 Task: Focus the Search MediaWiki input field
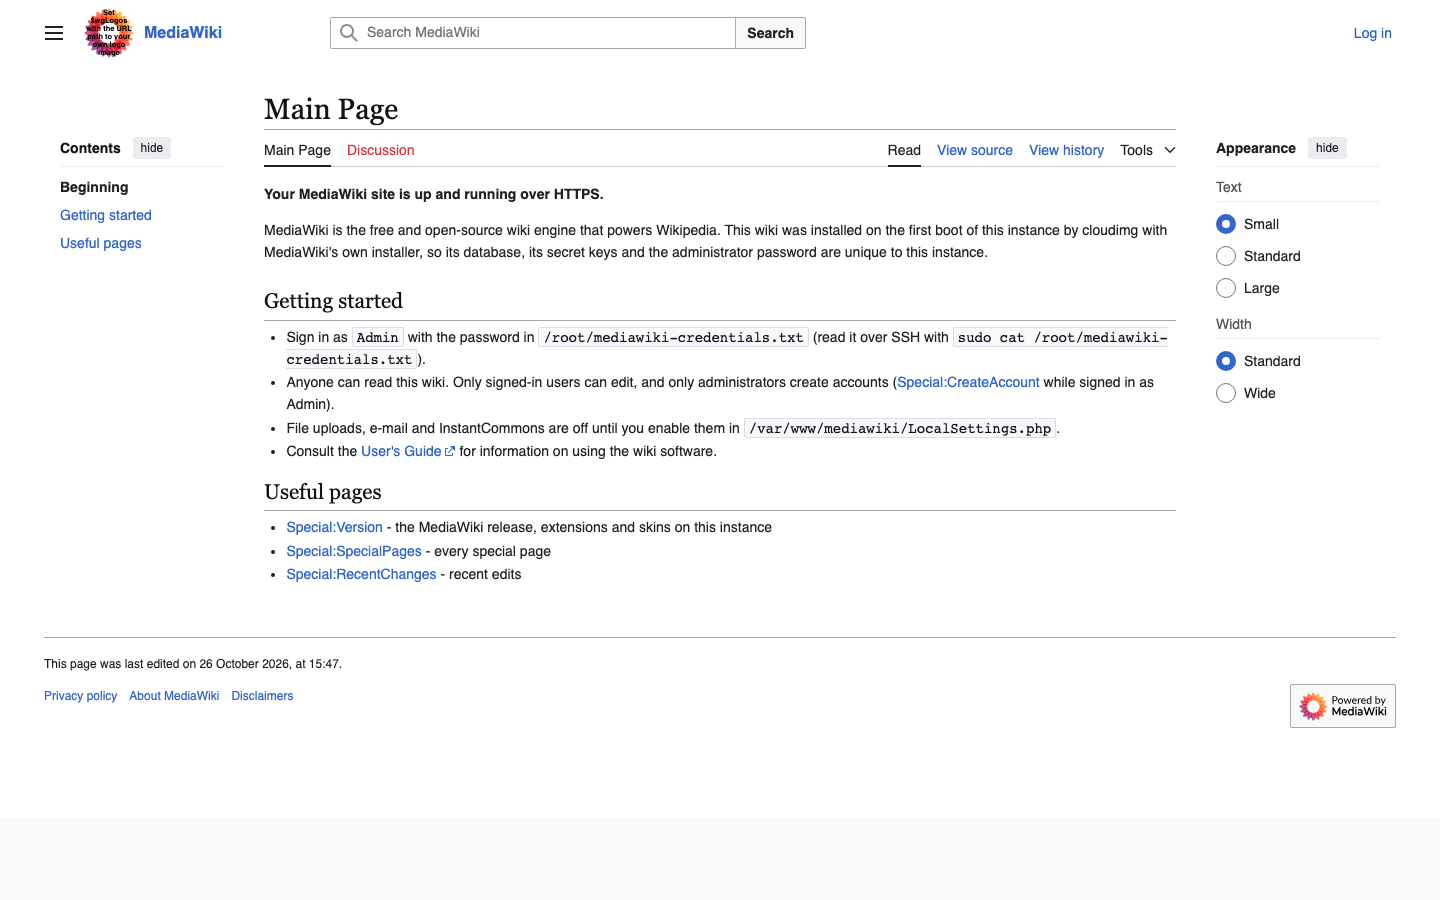[533, 33]
